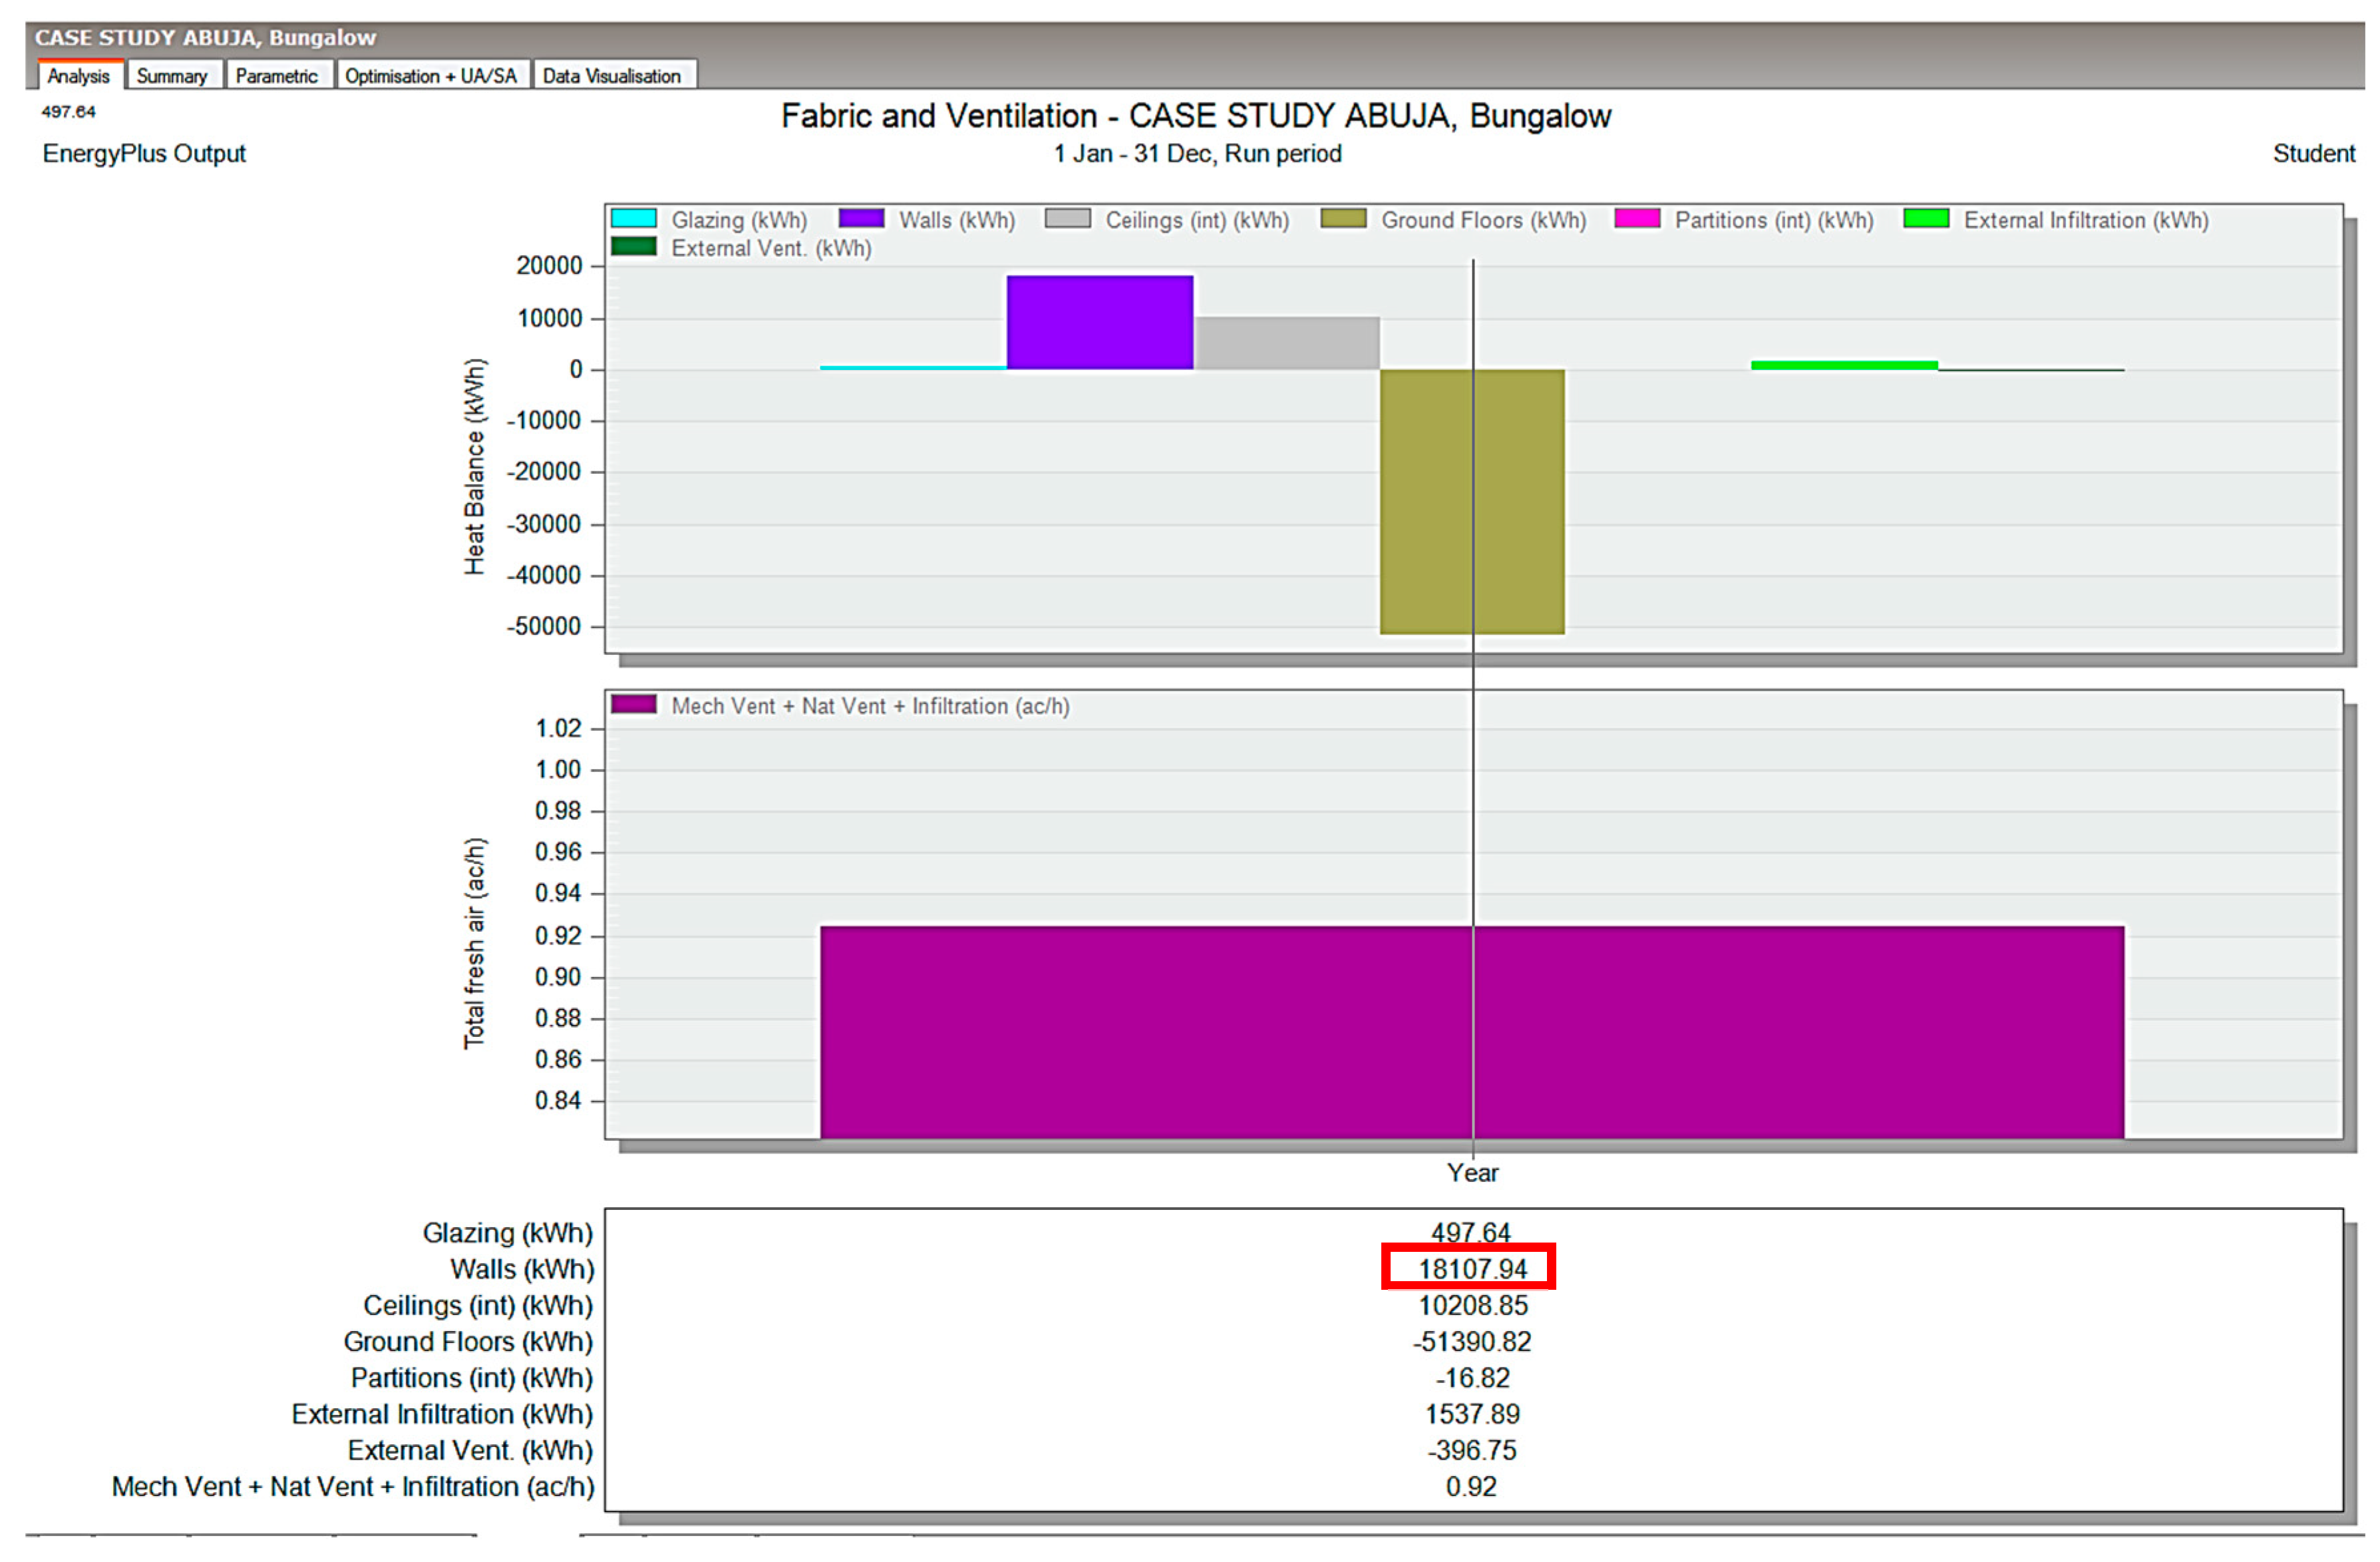Click the Ground Floors olive legend swatch
2380x1562 pixels.
1343,219
